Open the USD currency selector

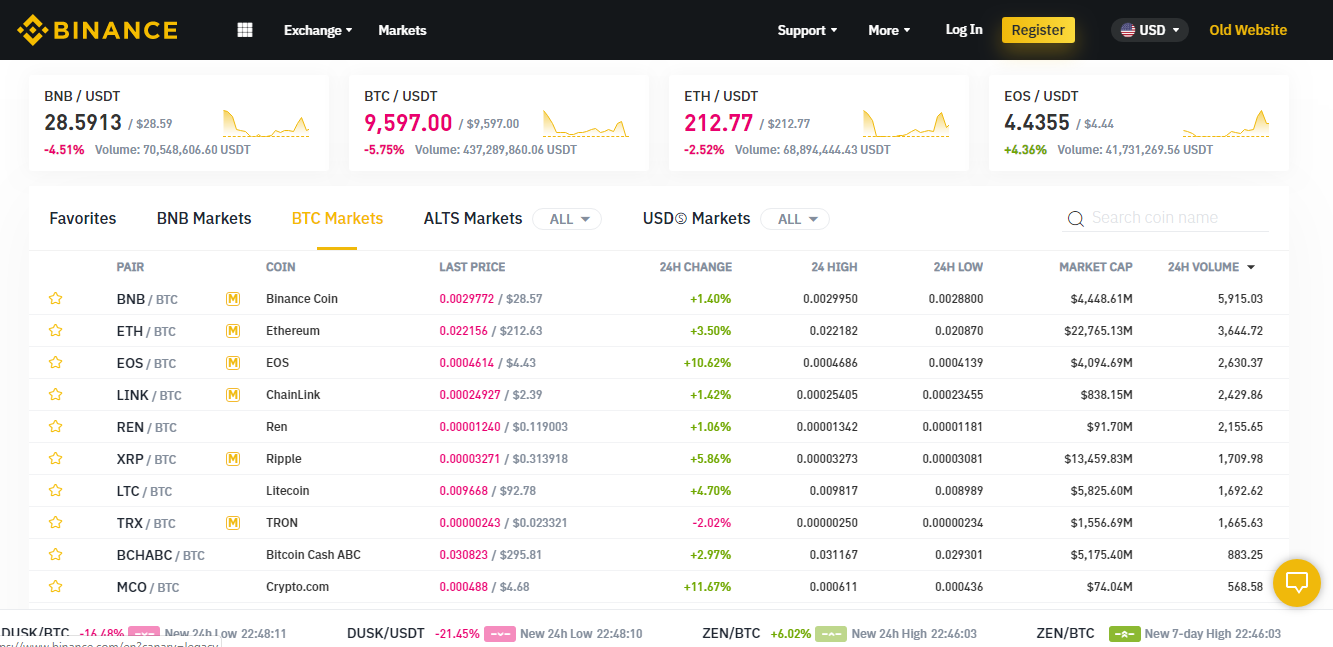point(1150,30)
